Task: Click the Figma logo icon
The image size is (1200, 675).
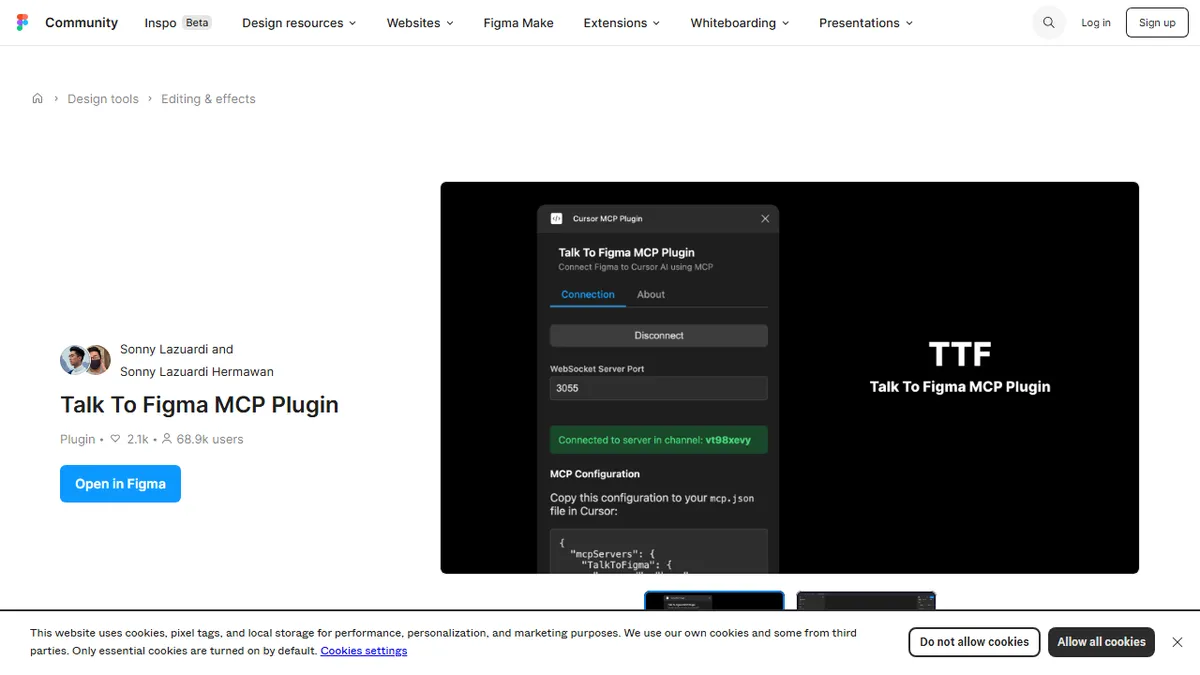Action: [23, 22]
